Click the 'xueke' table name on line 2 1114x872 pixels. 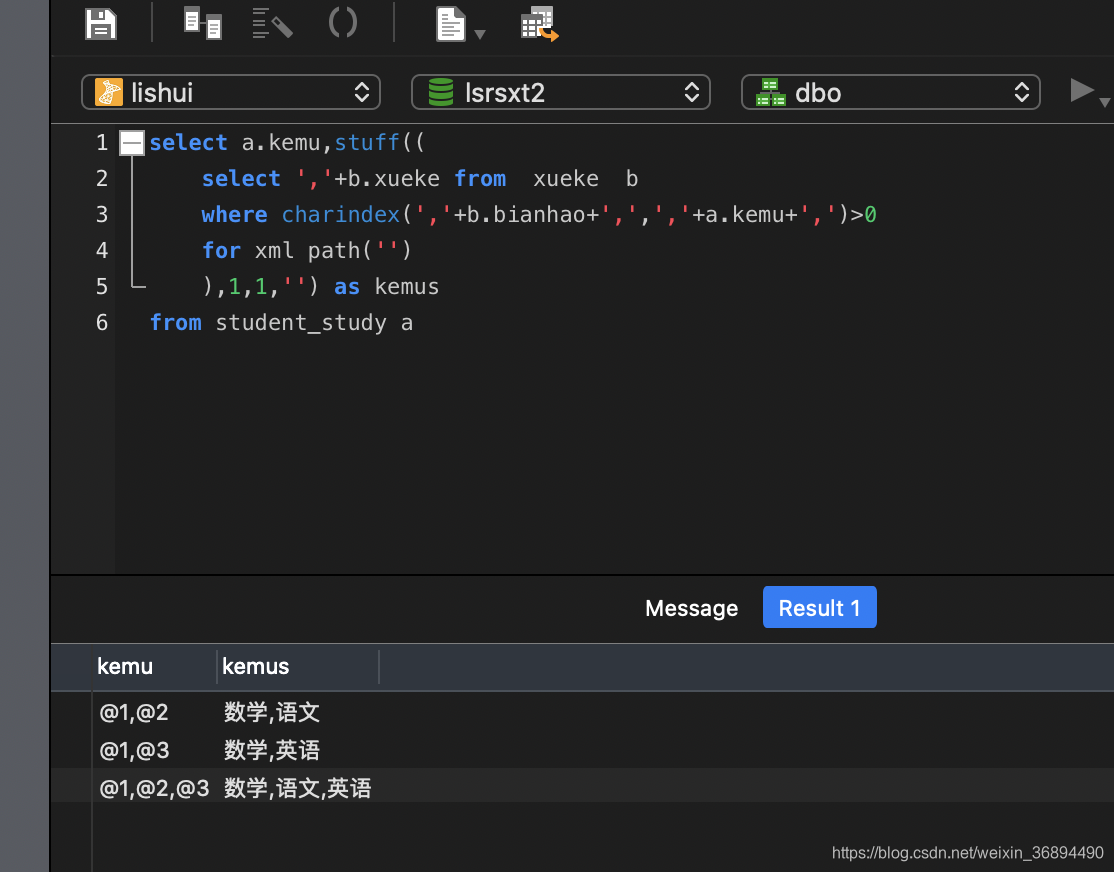point(566,178)
